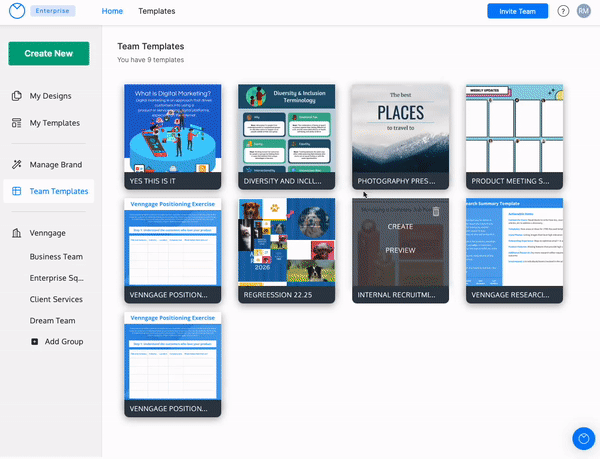Open the Diversity and Inclusion template thumbnail
The image size is (600, 459).
click(x=286, y=128)
